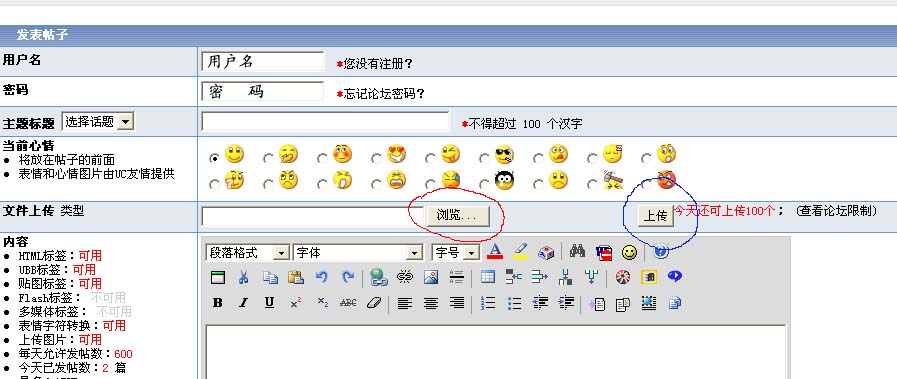Insert numbered list
The image size is (897, 379).
(488, 304)
